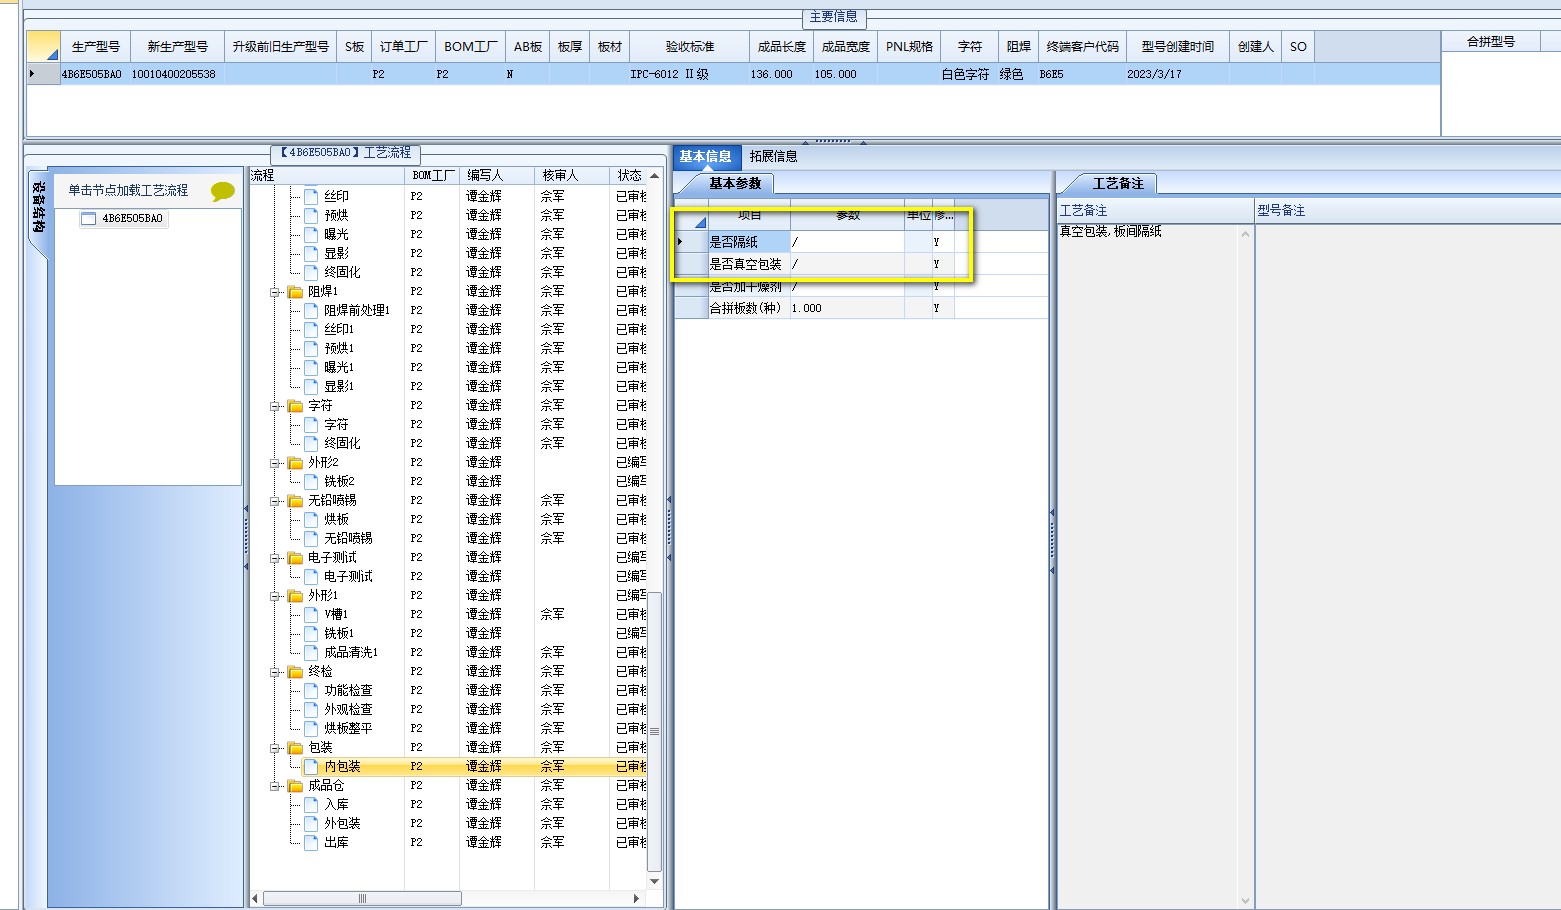Collapse the 阻焊1 tree node
1561x910 pixels.
[275, 292]
